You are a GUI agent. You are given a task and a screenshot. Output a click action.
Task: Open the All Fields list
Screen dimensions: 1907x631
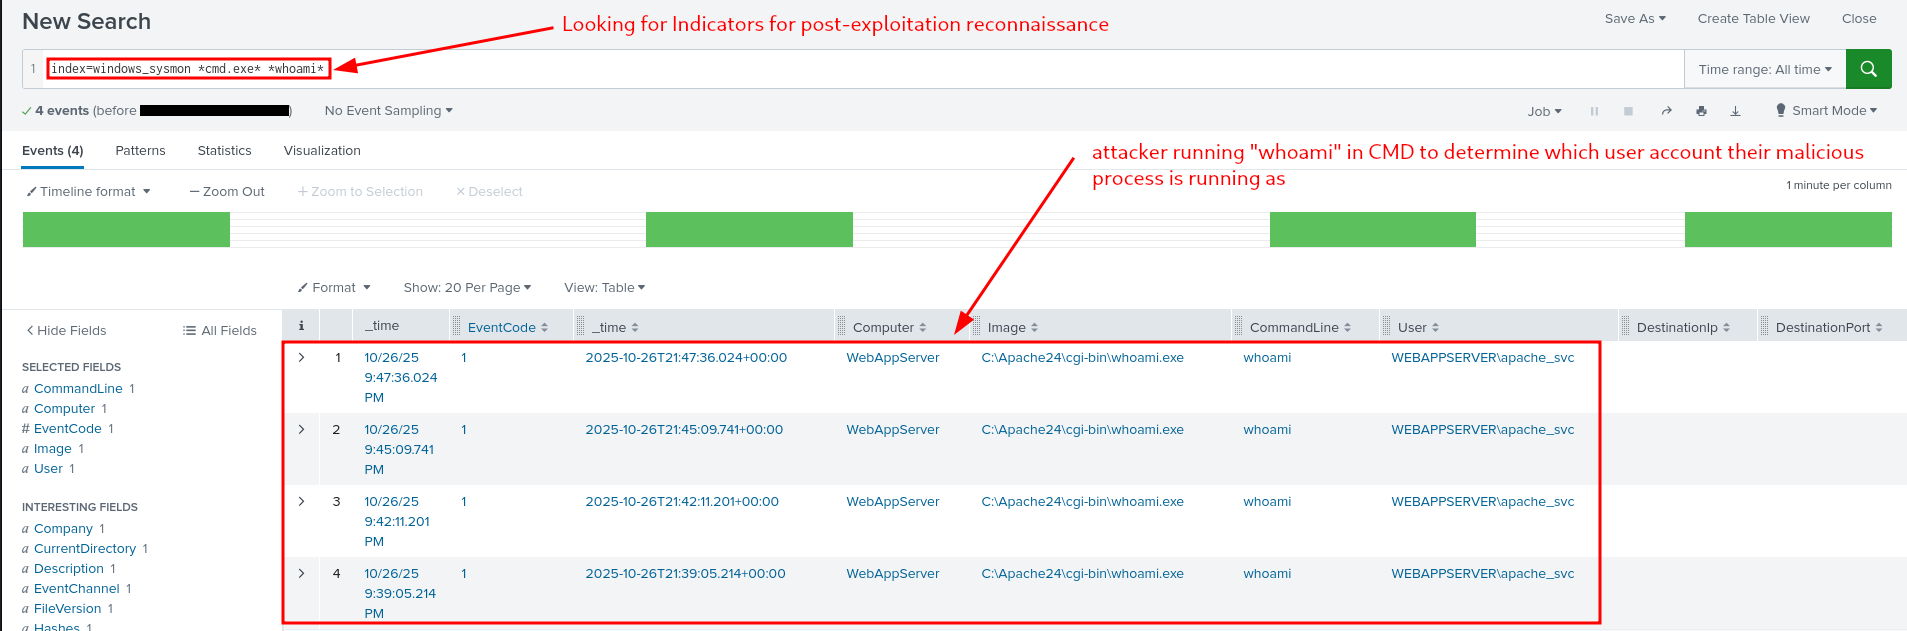point(220,330)
